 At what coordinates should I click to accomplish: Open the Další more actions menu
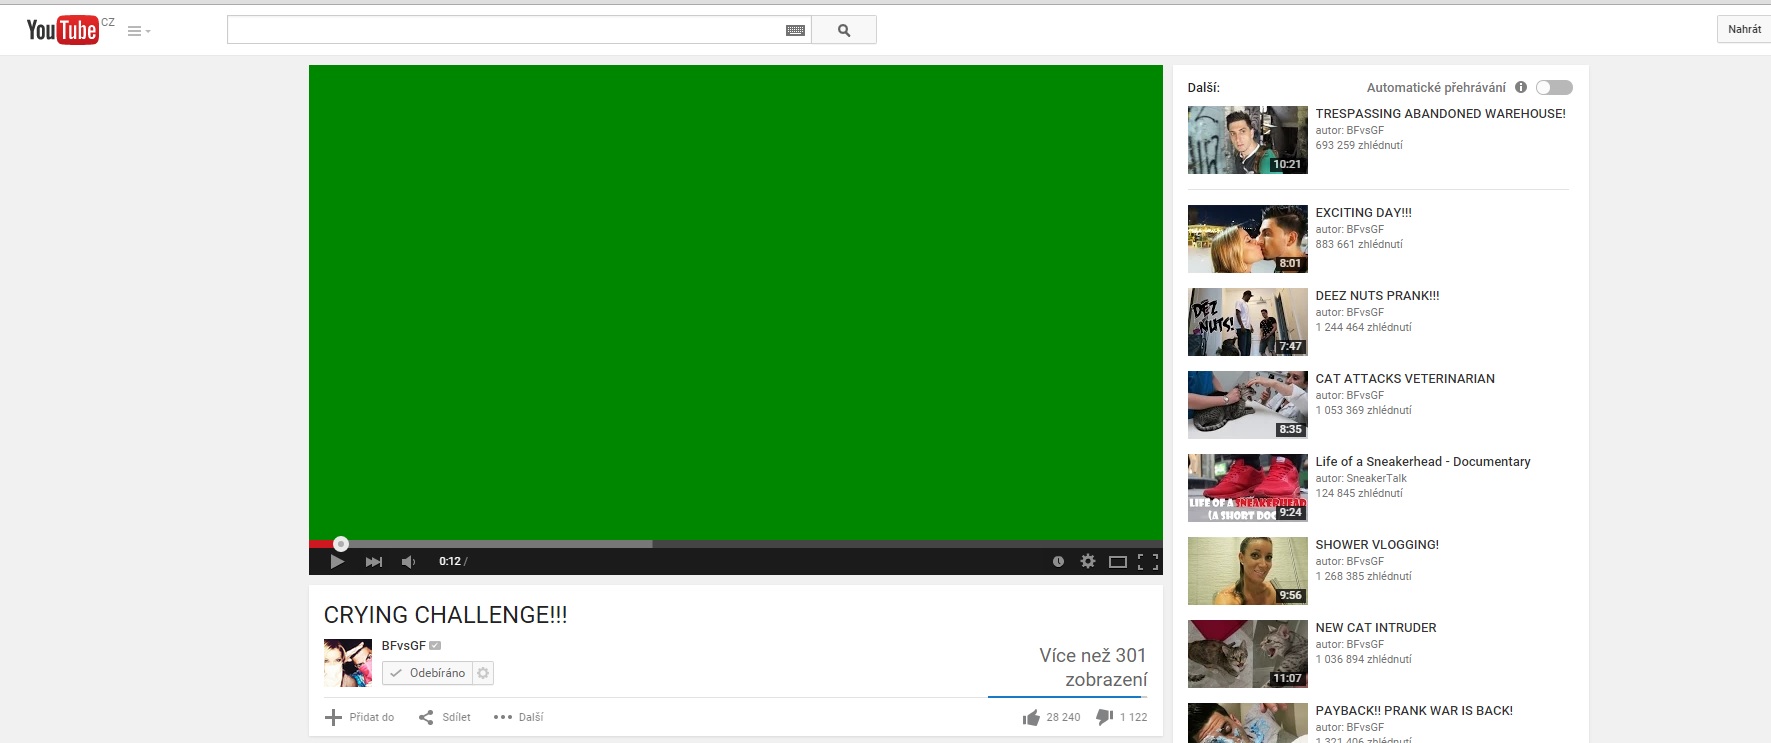[519, 717]
